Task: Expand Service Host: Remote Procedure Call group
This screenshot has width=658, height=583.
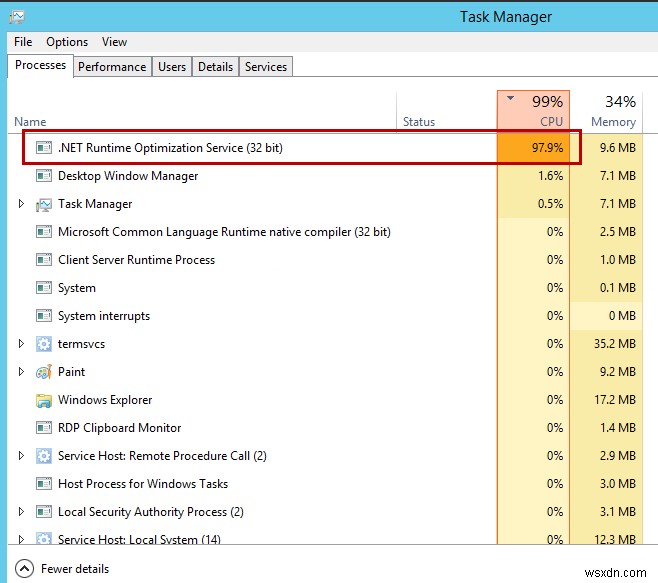Action: coord(22,456)
